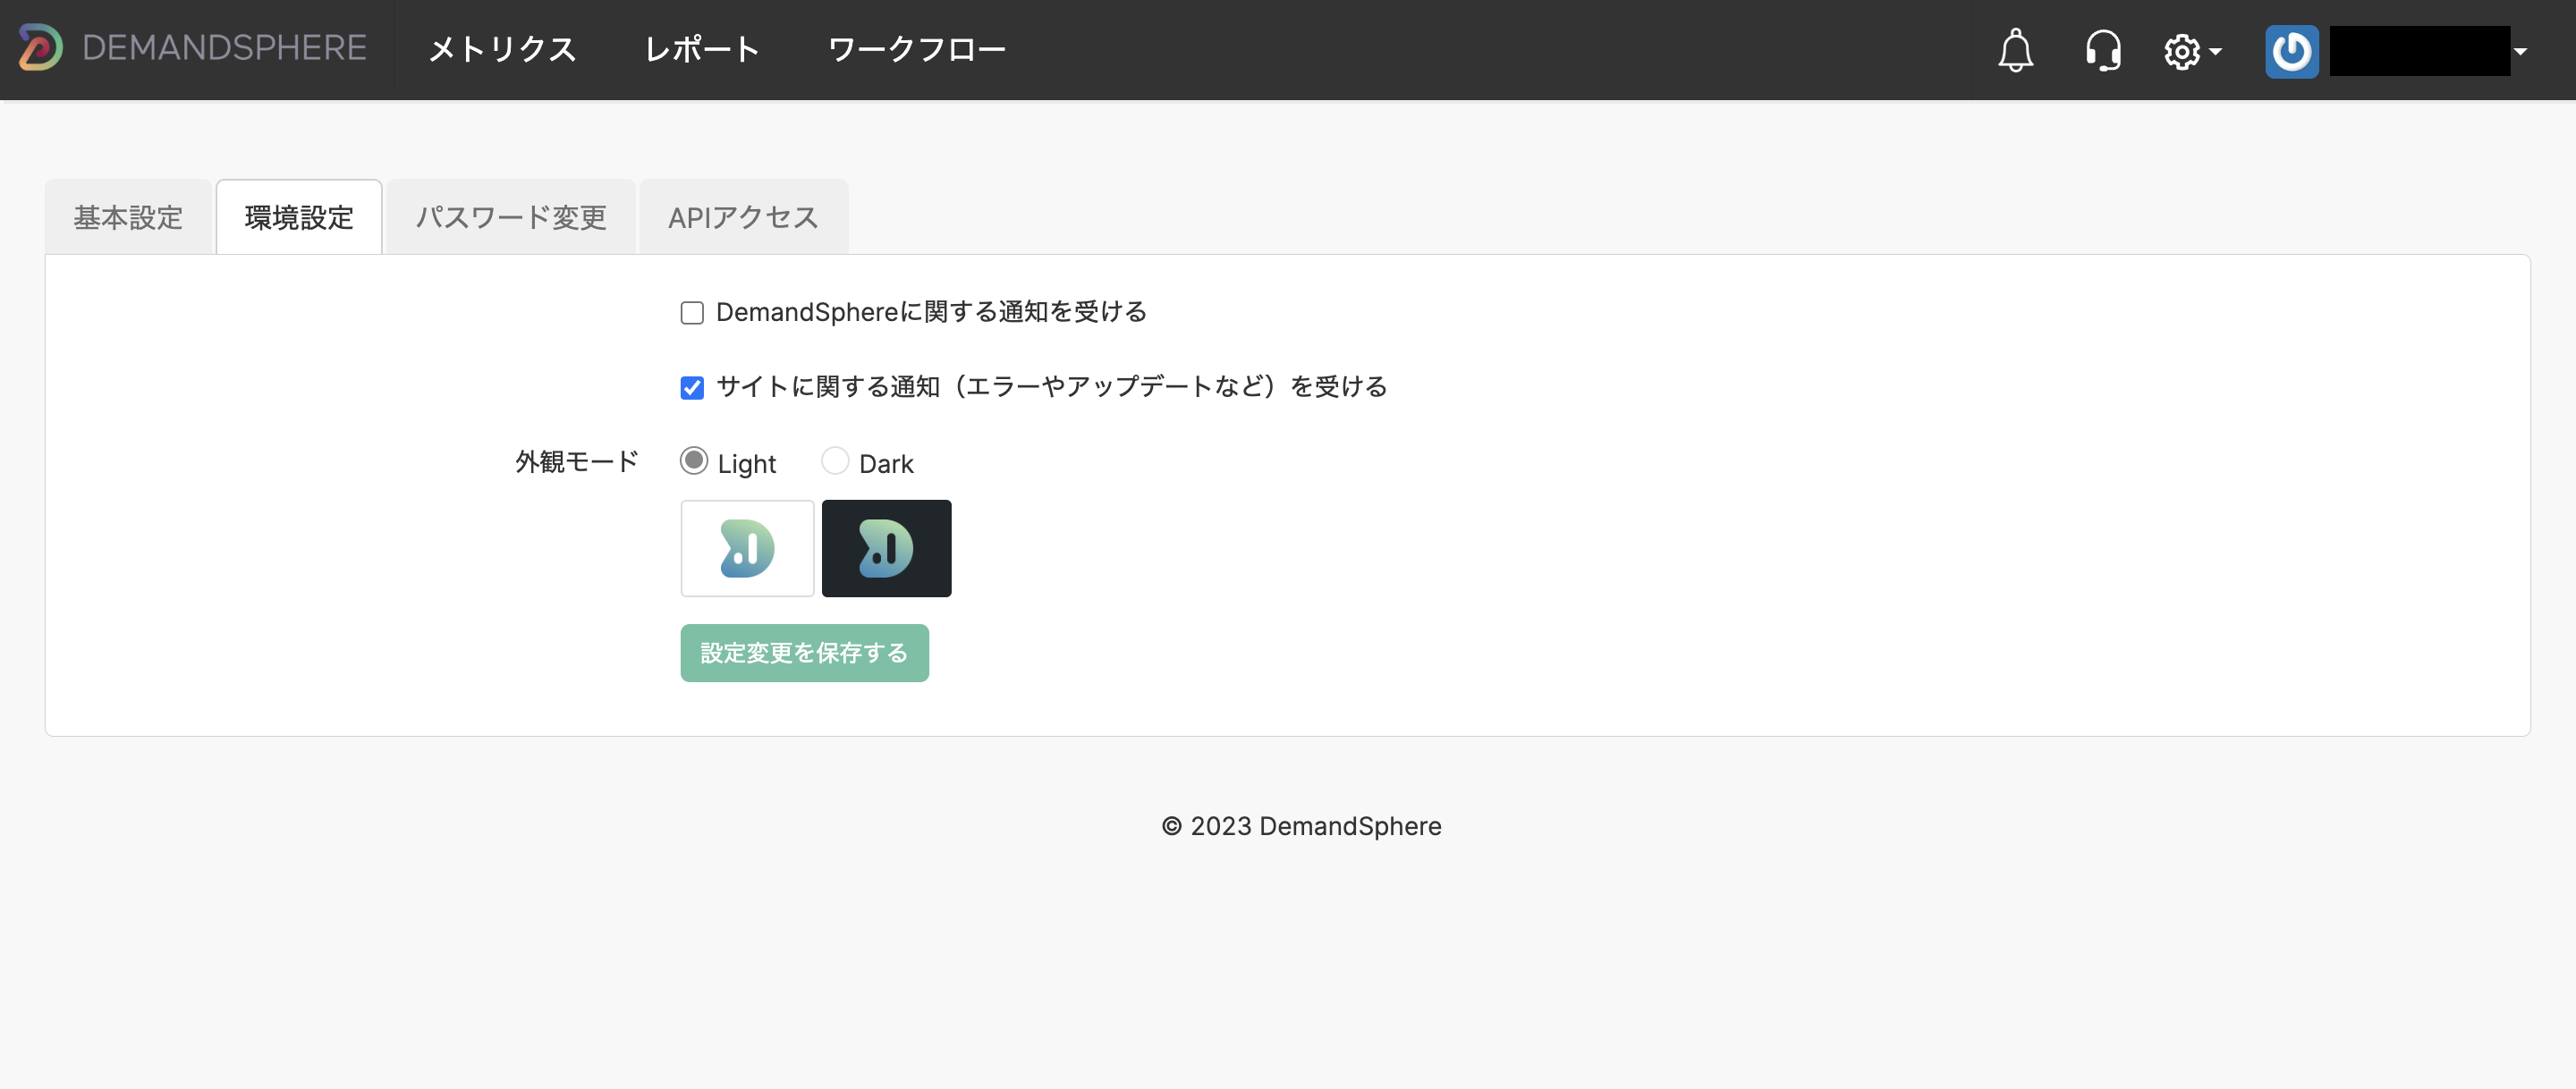Screen dimensions: 2576x1089
Task: Switch to the 基本設定 tab
Action: (128, 217)
